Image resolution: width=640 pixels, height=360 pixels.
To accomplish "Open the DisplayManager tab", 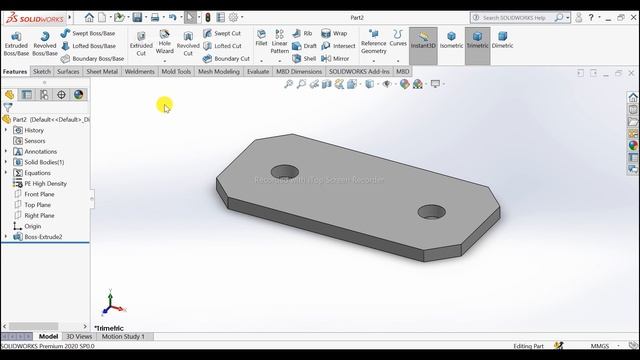I will coord(78,95).
